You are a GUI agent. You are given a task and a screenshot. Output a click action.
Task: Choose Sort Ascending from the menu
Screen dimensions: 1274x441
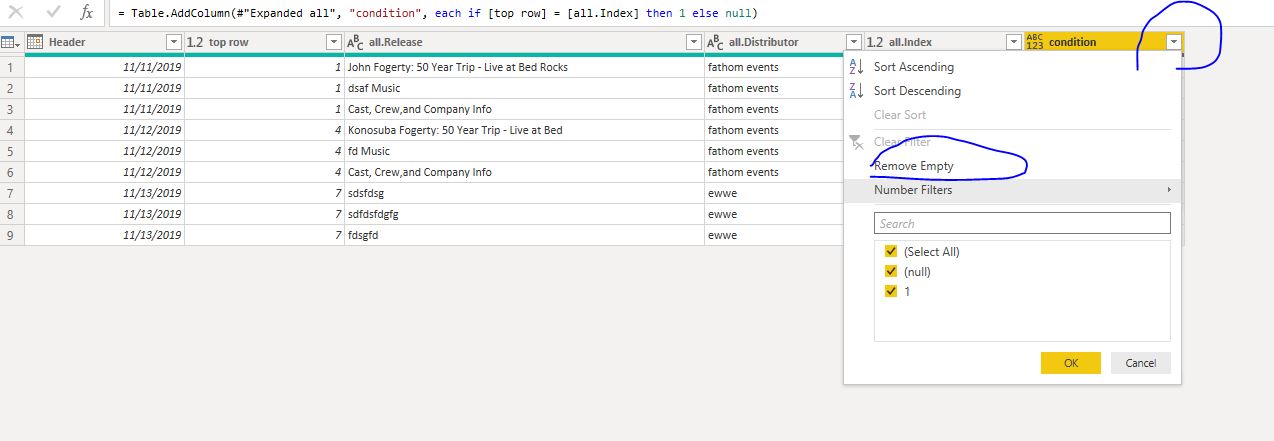click(x=914, y=67)
